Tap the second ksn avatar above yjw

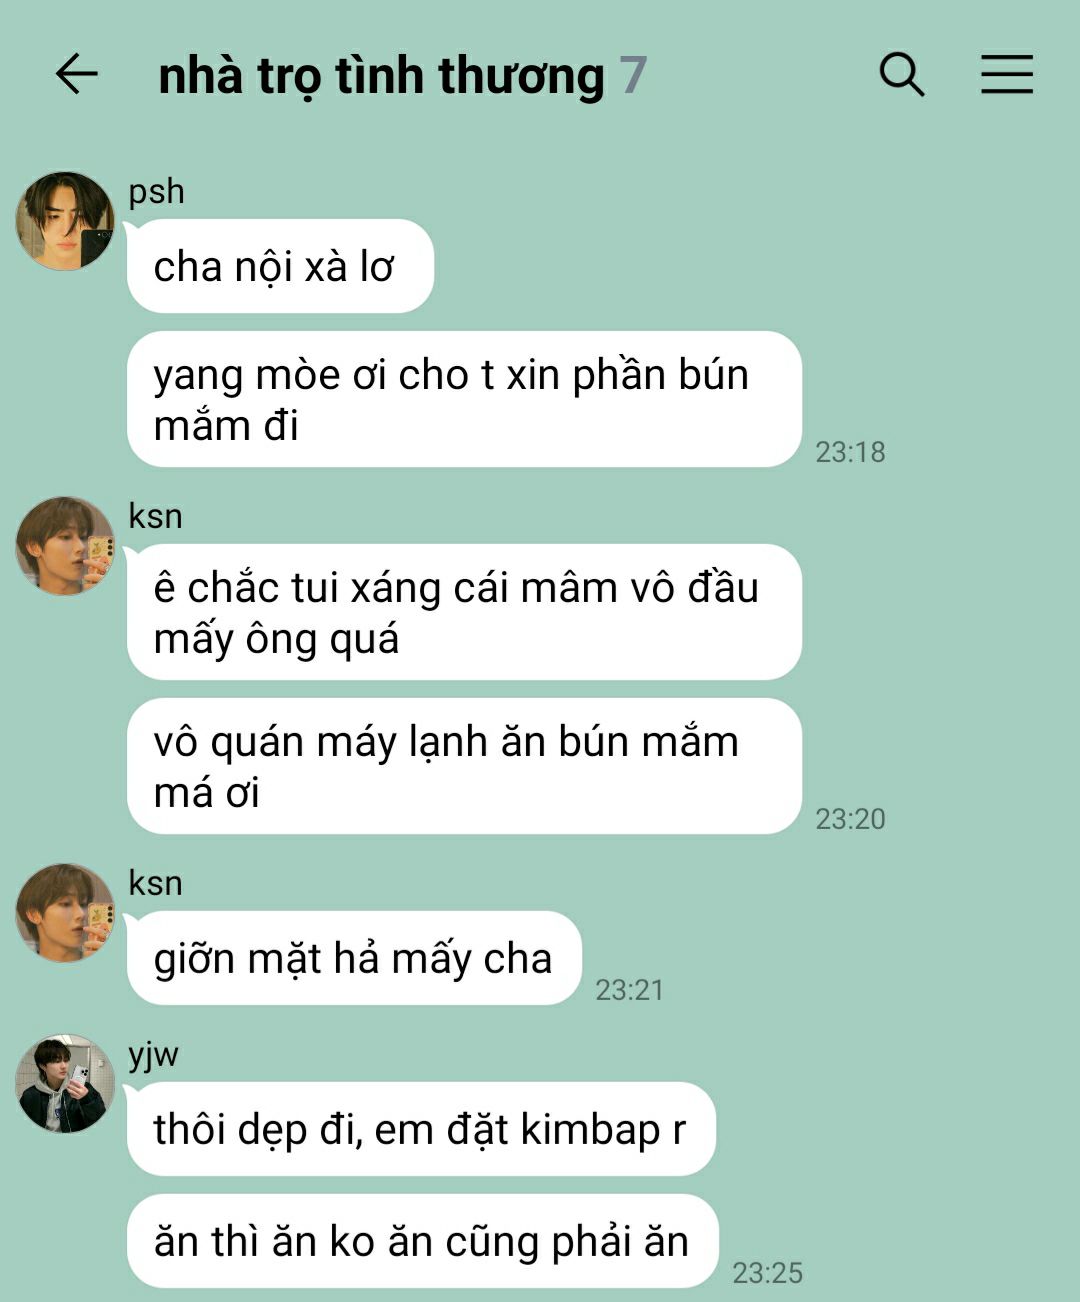pyautogui.click(x=65, y=913)
